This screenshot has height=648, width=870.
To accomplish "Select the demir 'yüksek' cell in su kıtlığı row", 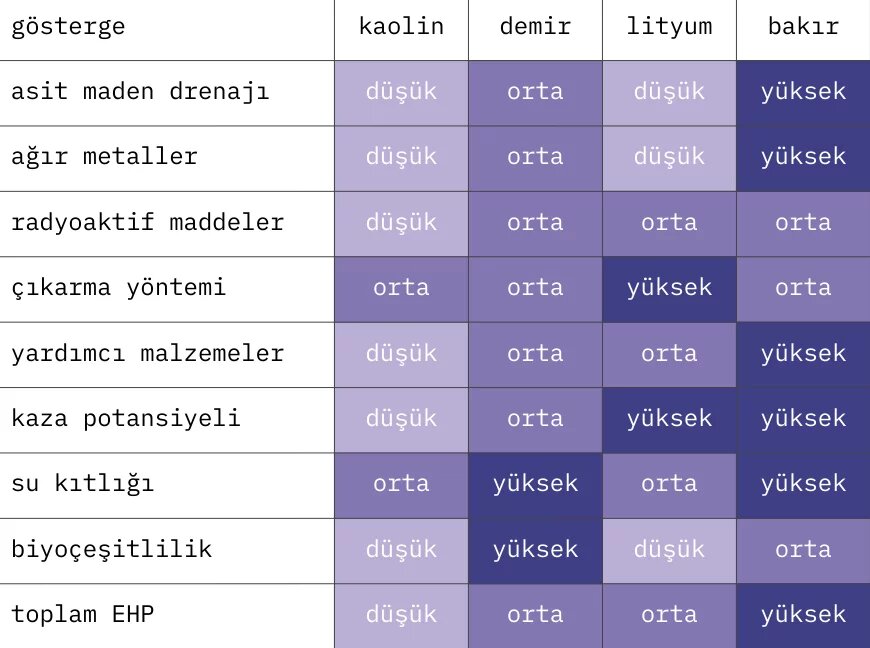I will pos(535,484).
